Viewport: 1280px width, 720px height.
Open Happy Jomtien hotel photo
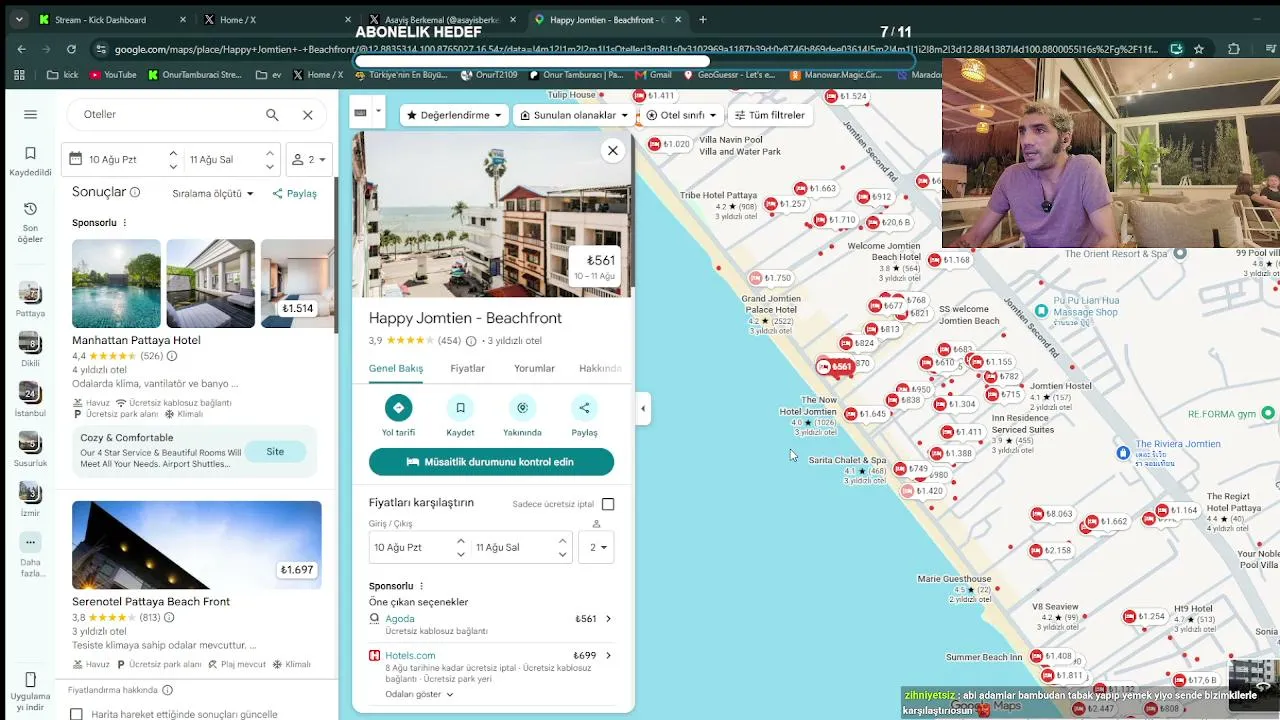coord(492,215)
